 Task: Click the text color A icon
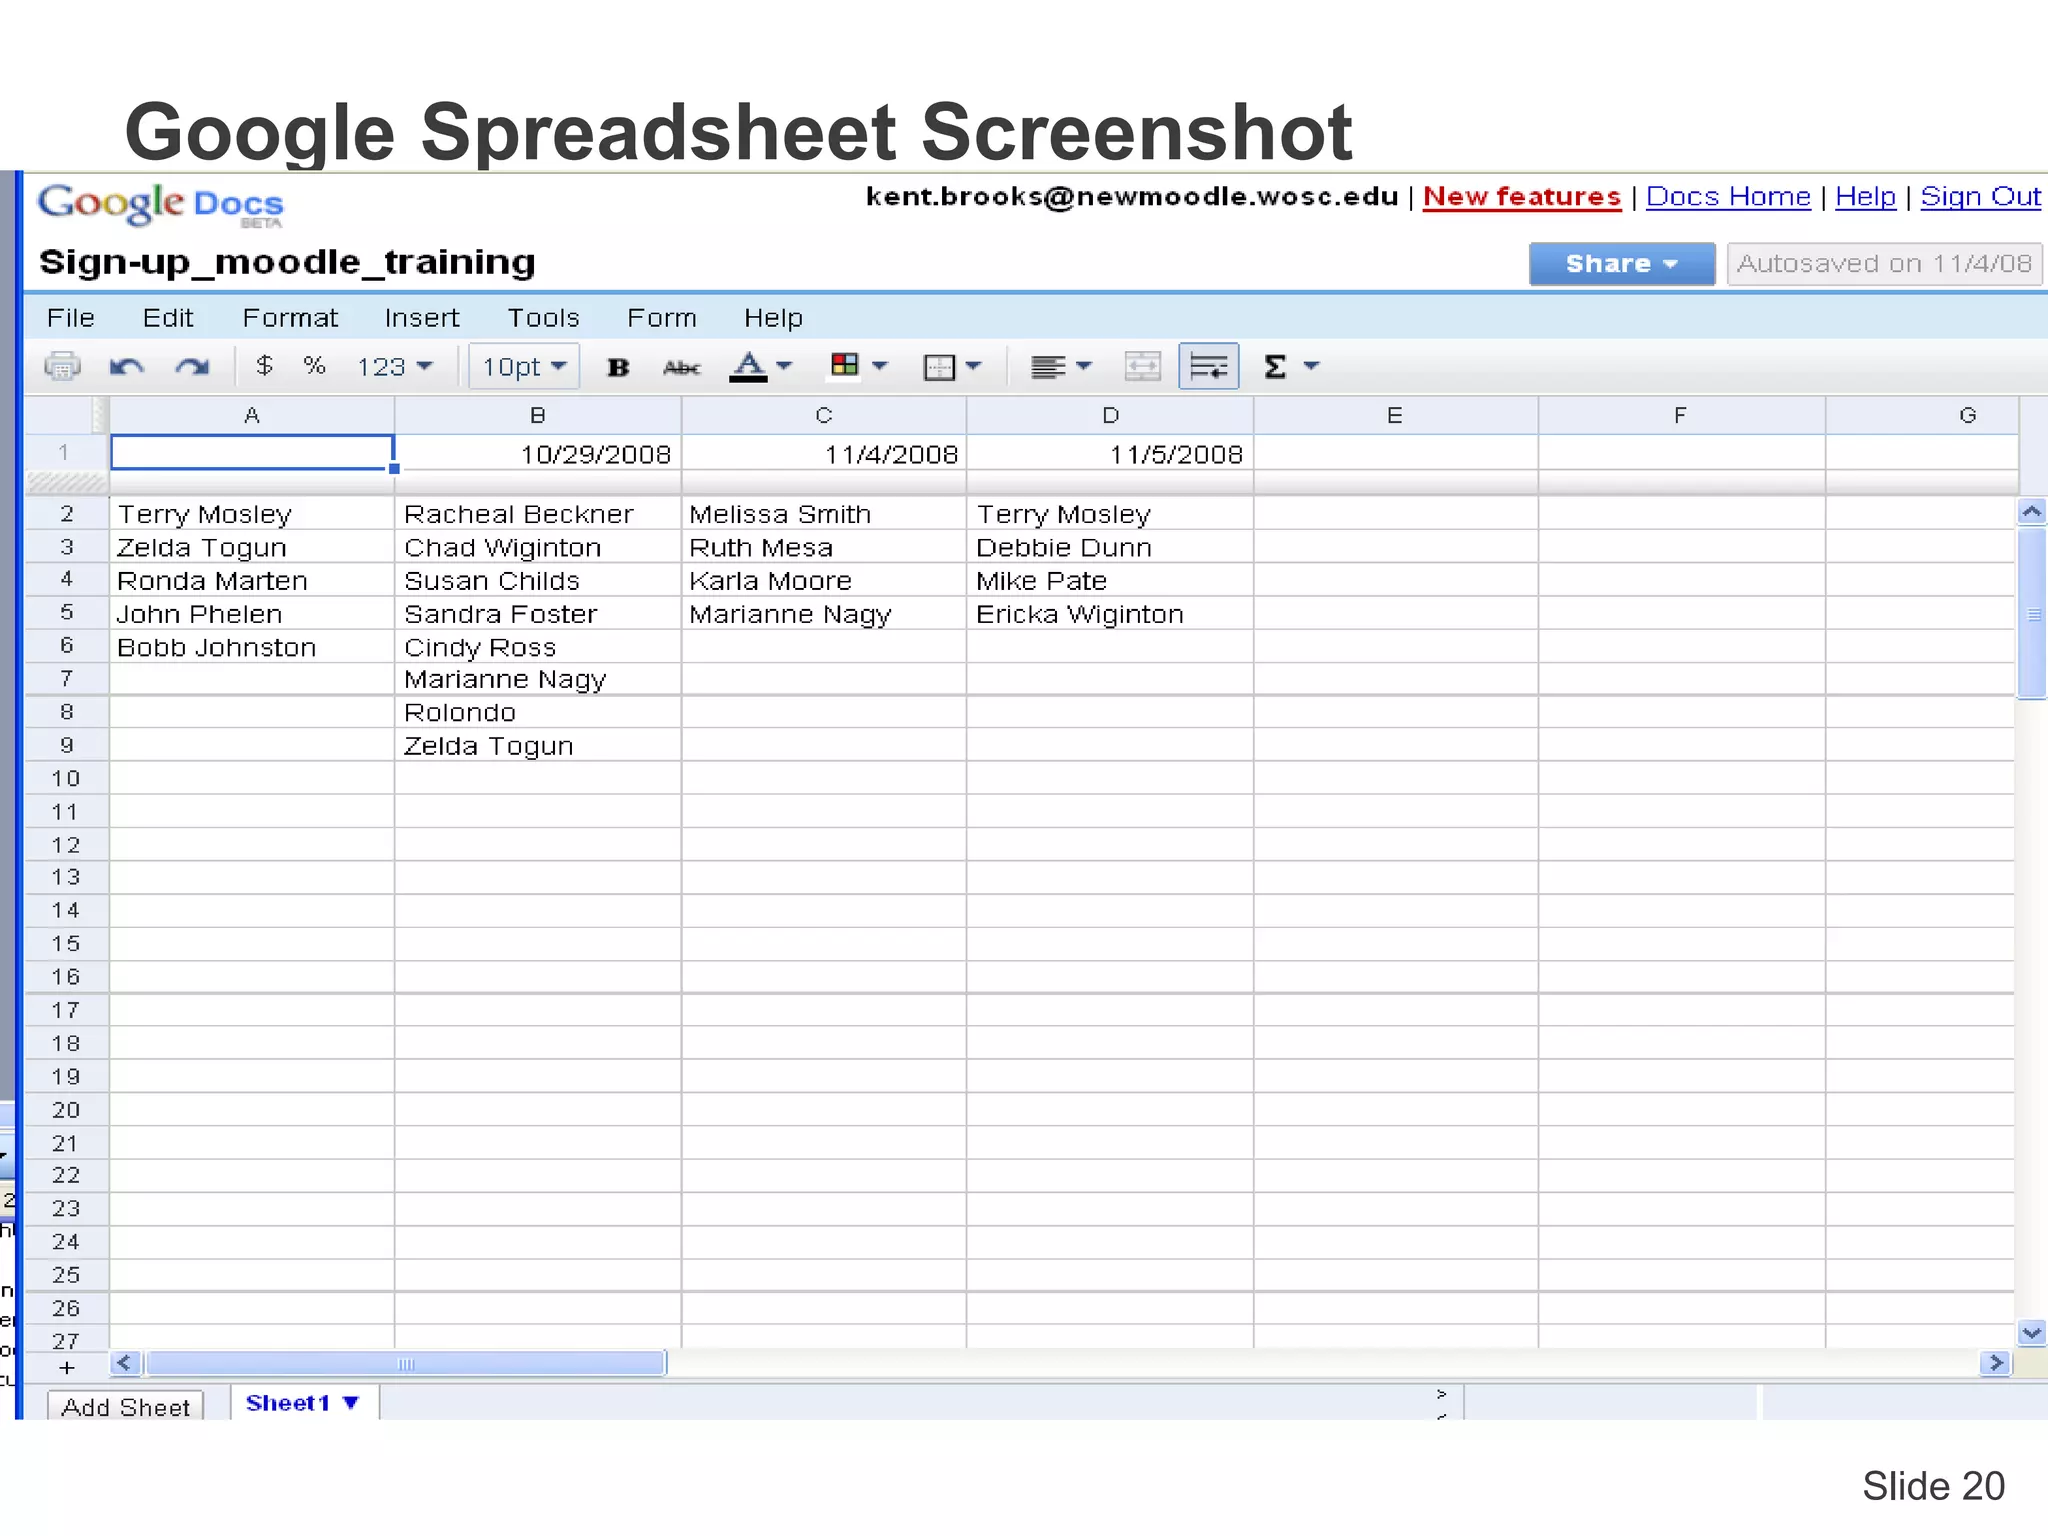tap(748, 367)
